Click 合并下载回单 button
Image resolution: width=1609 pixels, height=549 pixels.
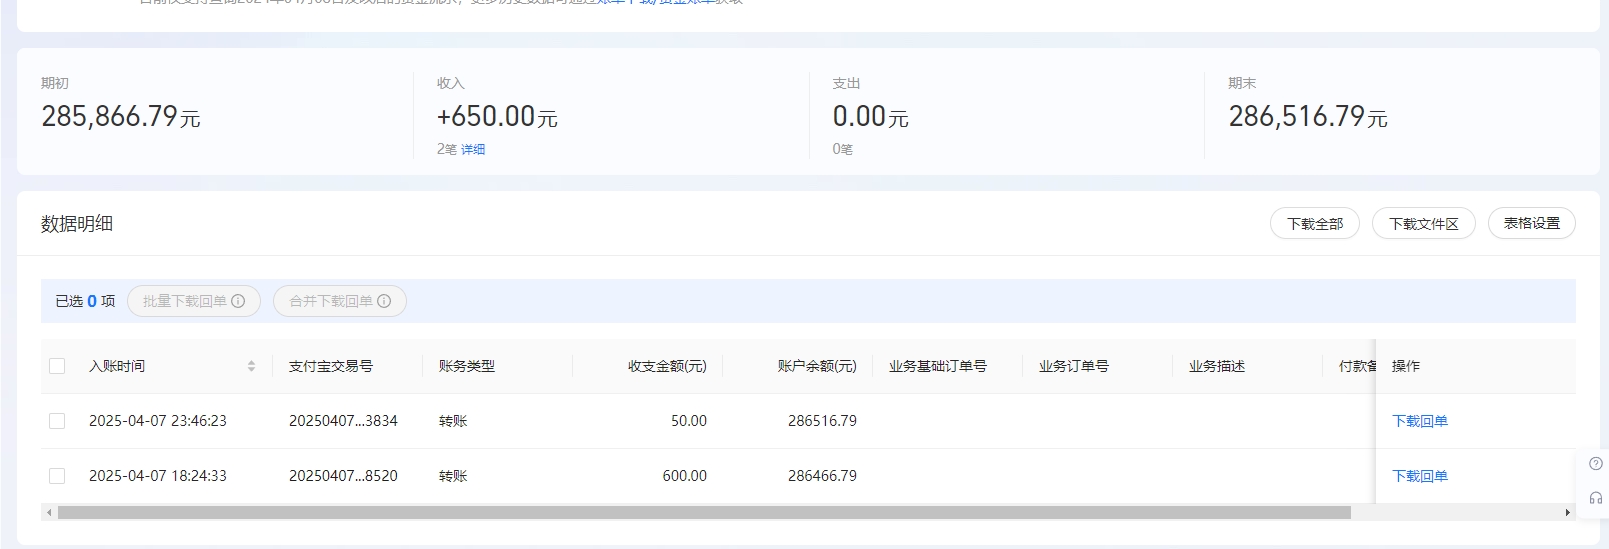340,301
